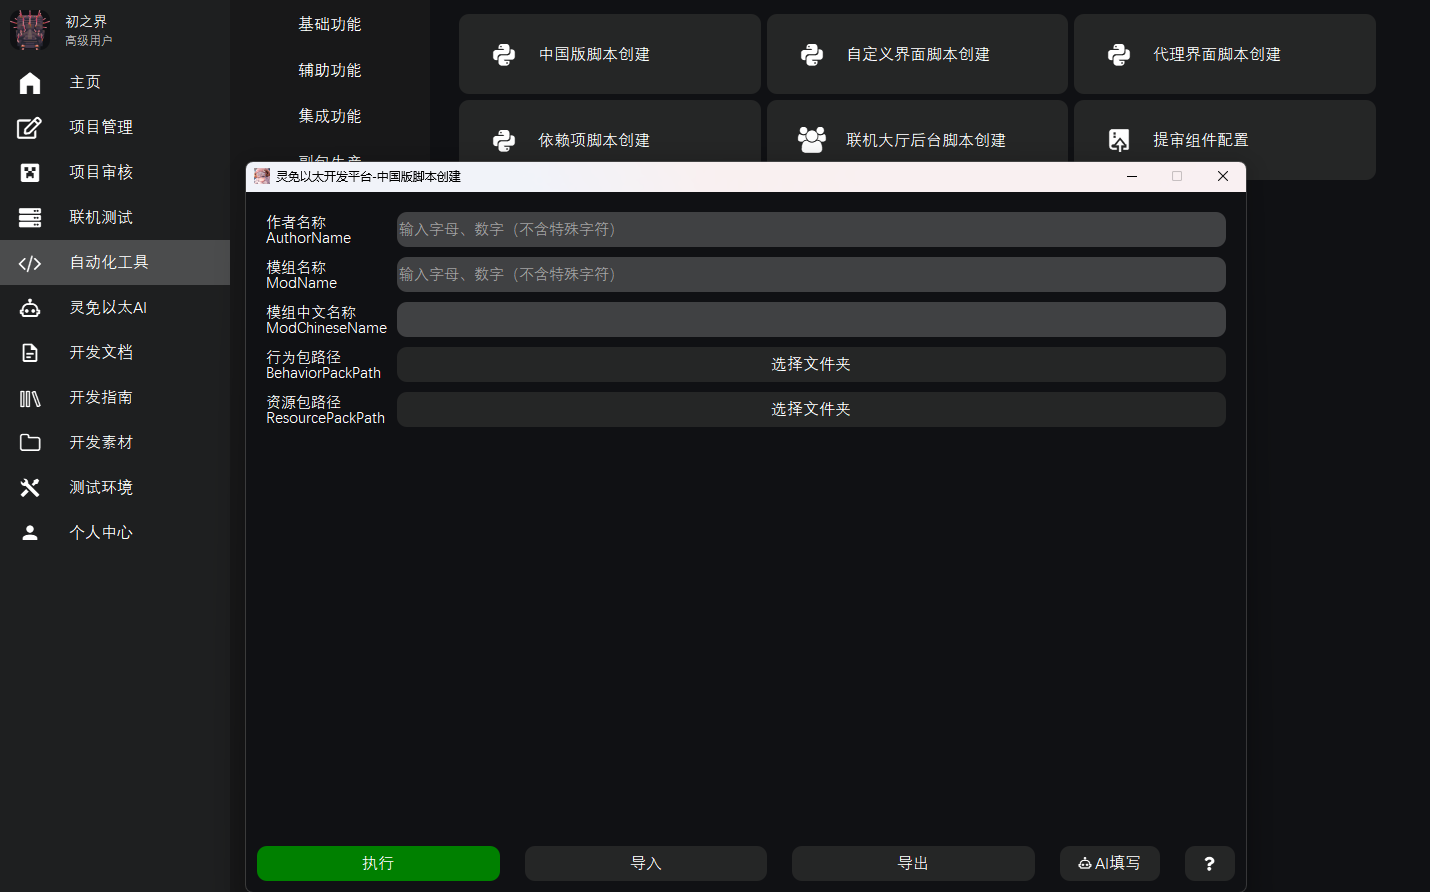This screenshot has height=892, width=1430.
Task: Click the project management edit icon
Action: click(30, 127)
